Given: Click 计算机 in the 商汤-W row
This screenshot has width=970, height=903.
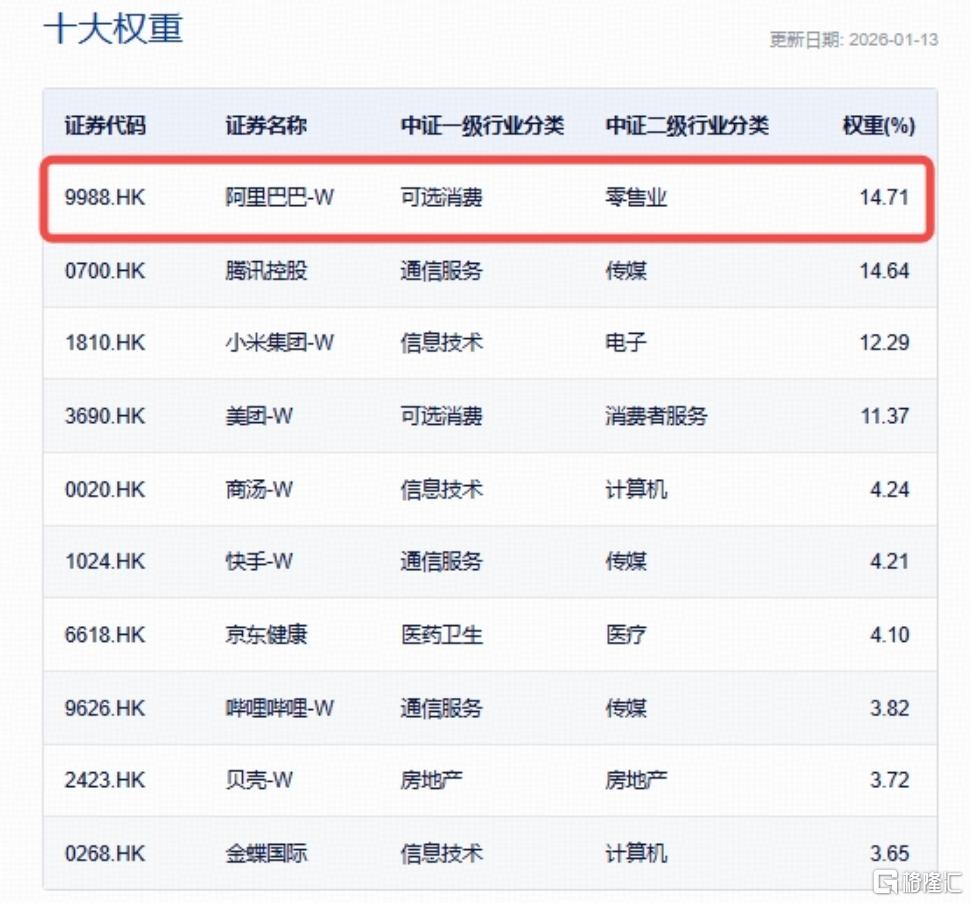Looking at the screenshot, I should tap(636, 490).
